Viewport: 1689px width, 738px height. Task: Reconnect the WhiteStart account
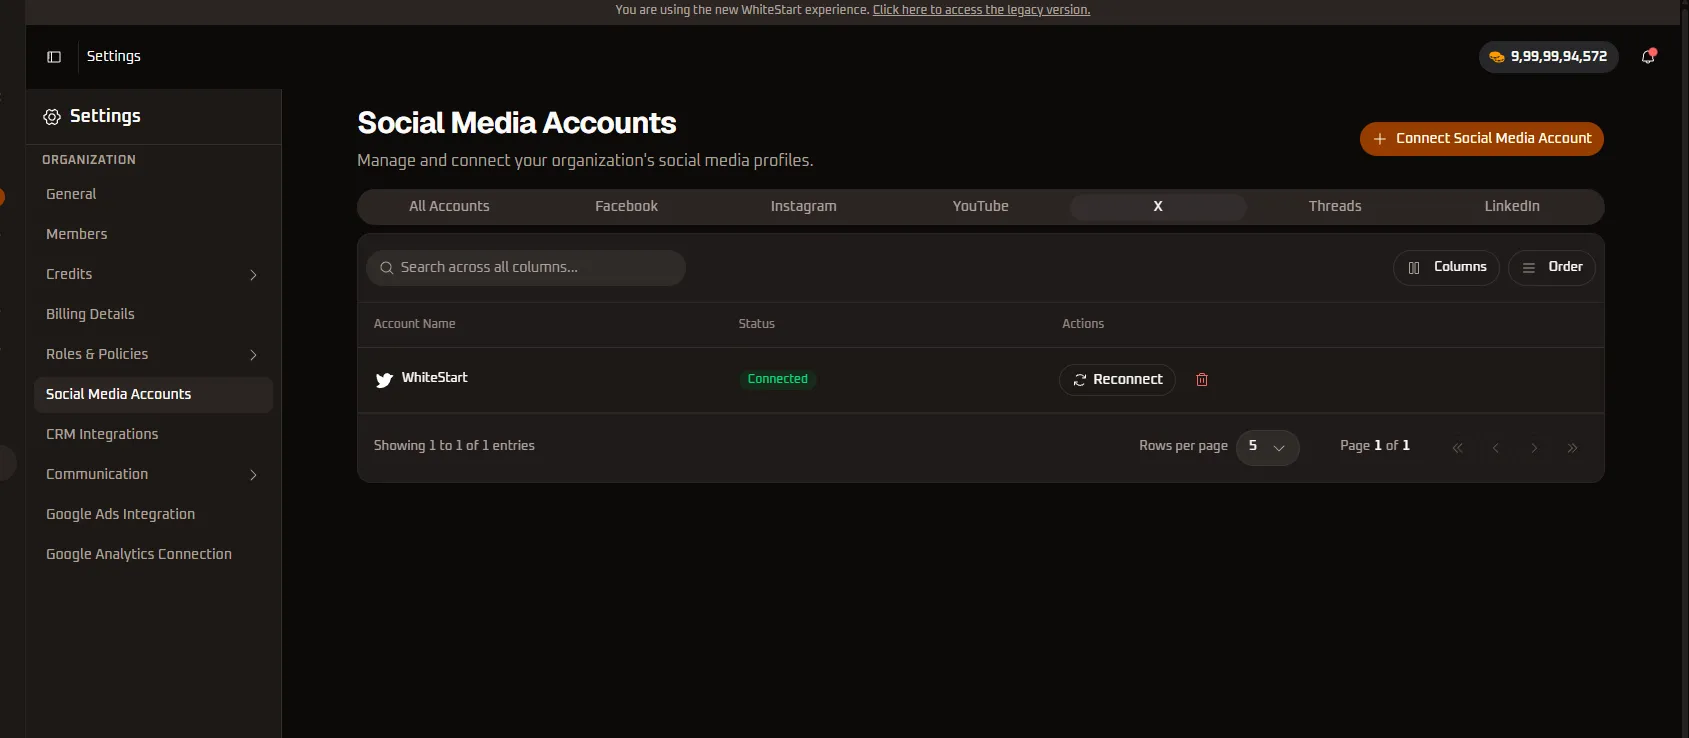(x=1117, y=380)
